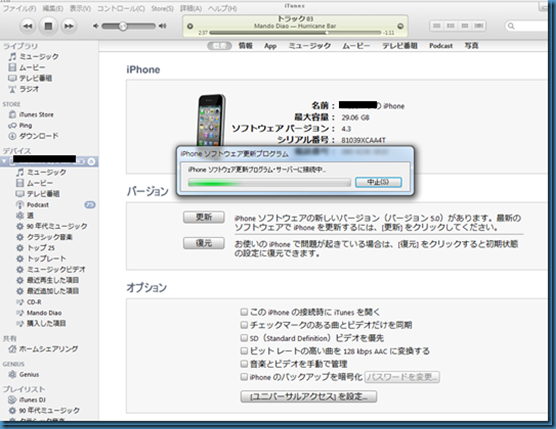Click the high volume speaker icon
Screen dimensions: 556x429
(x=162, y=26)
